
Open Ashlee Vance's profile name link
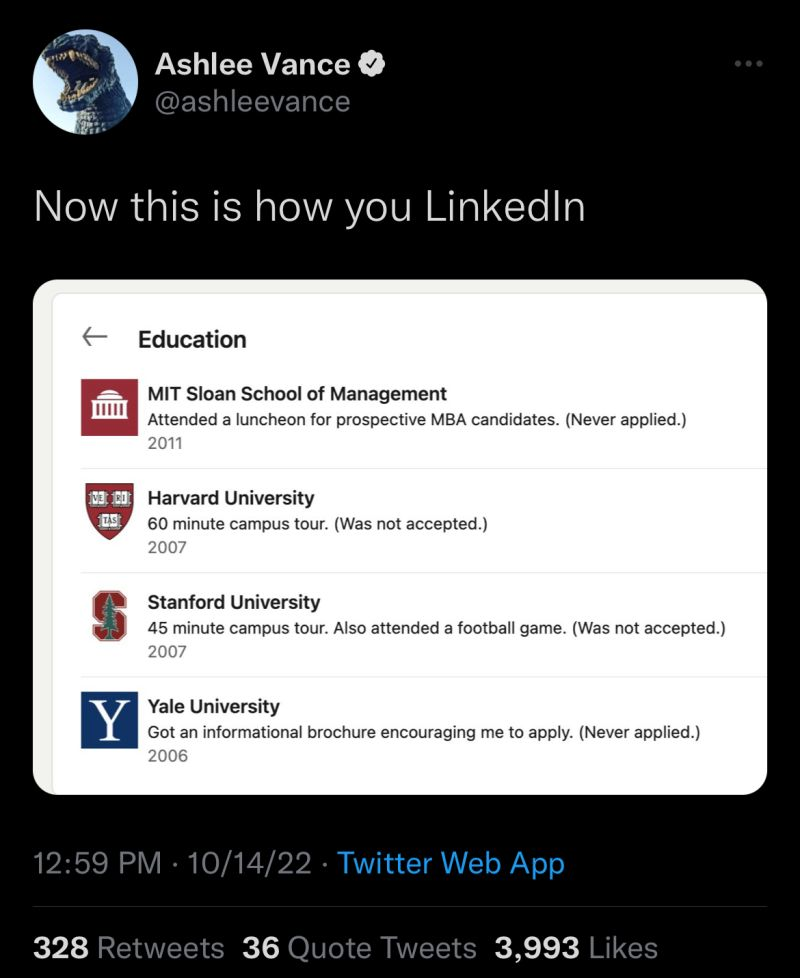click(x=252, y=65)
